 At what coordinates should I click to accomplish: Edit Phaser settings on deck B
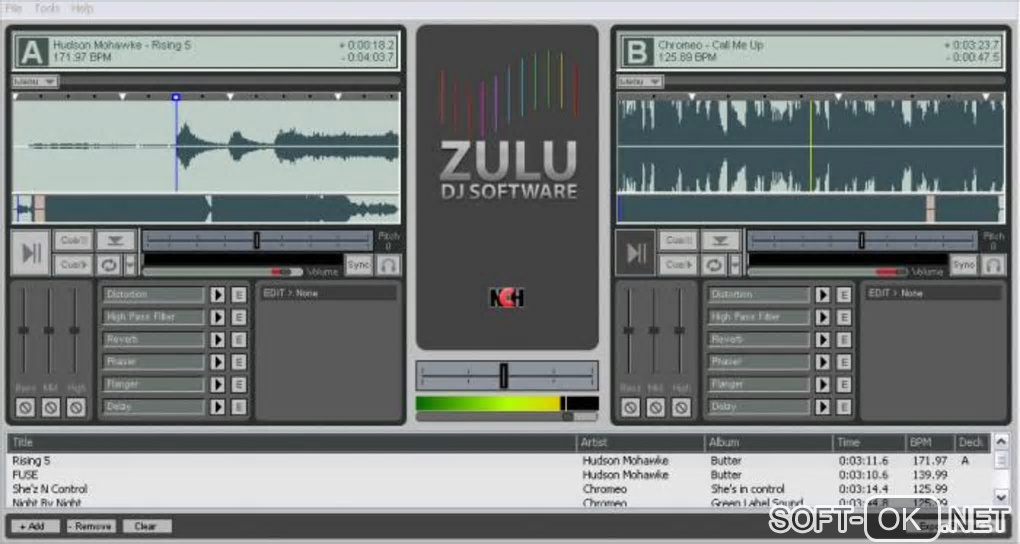[844, 362]
